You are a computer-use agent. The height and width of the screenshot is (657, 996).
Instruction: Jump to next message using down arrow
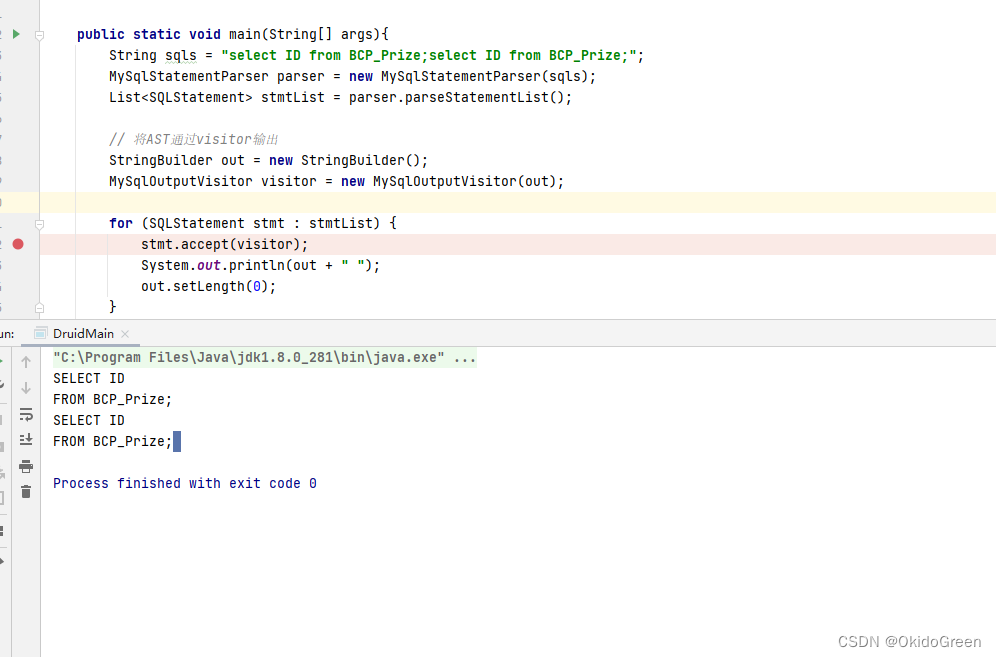[x=26, y=389]
